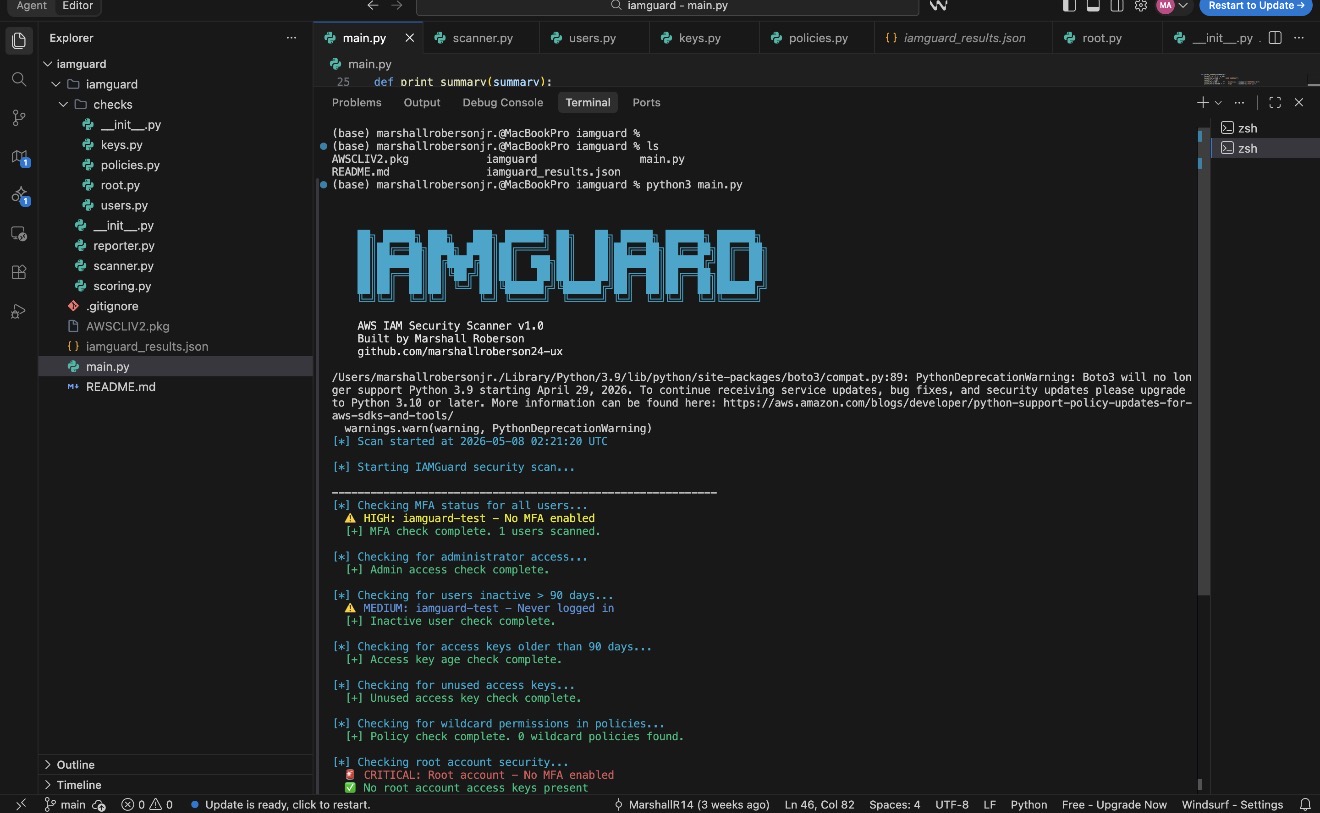1320x813 pixels.
Task: Open the notifications bell icon
Action: [1305, 804]
